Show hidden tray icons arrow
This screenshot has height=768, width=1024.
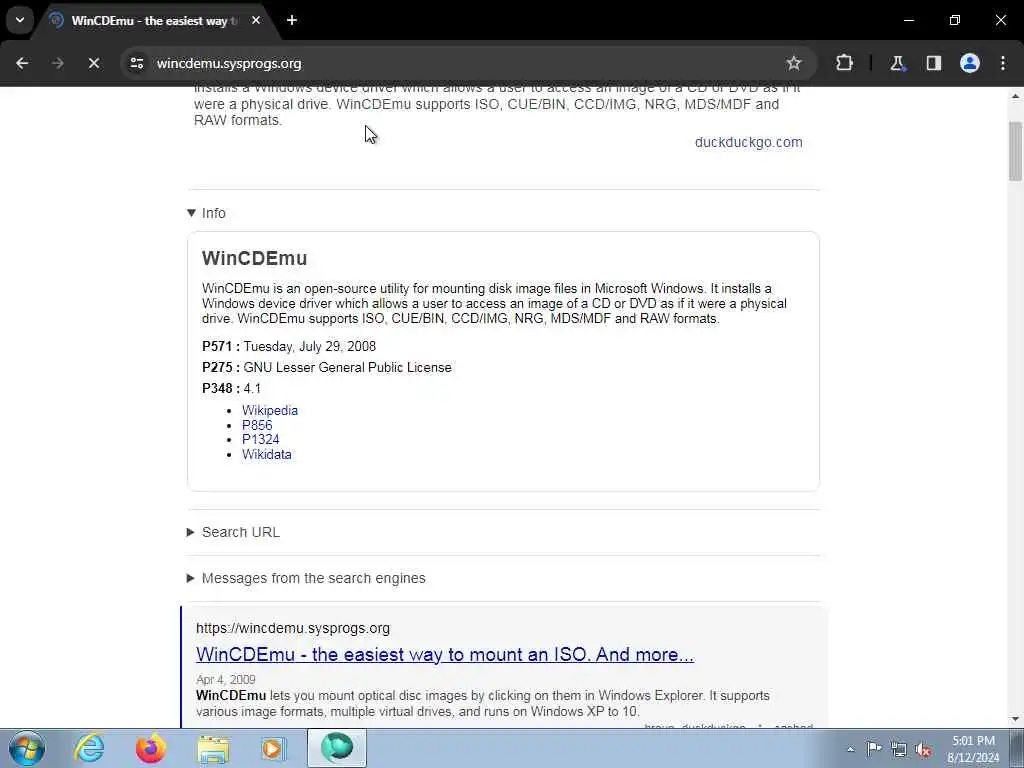tap(850, 749)
